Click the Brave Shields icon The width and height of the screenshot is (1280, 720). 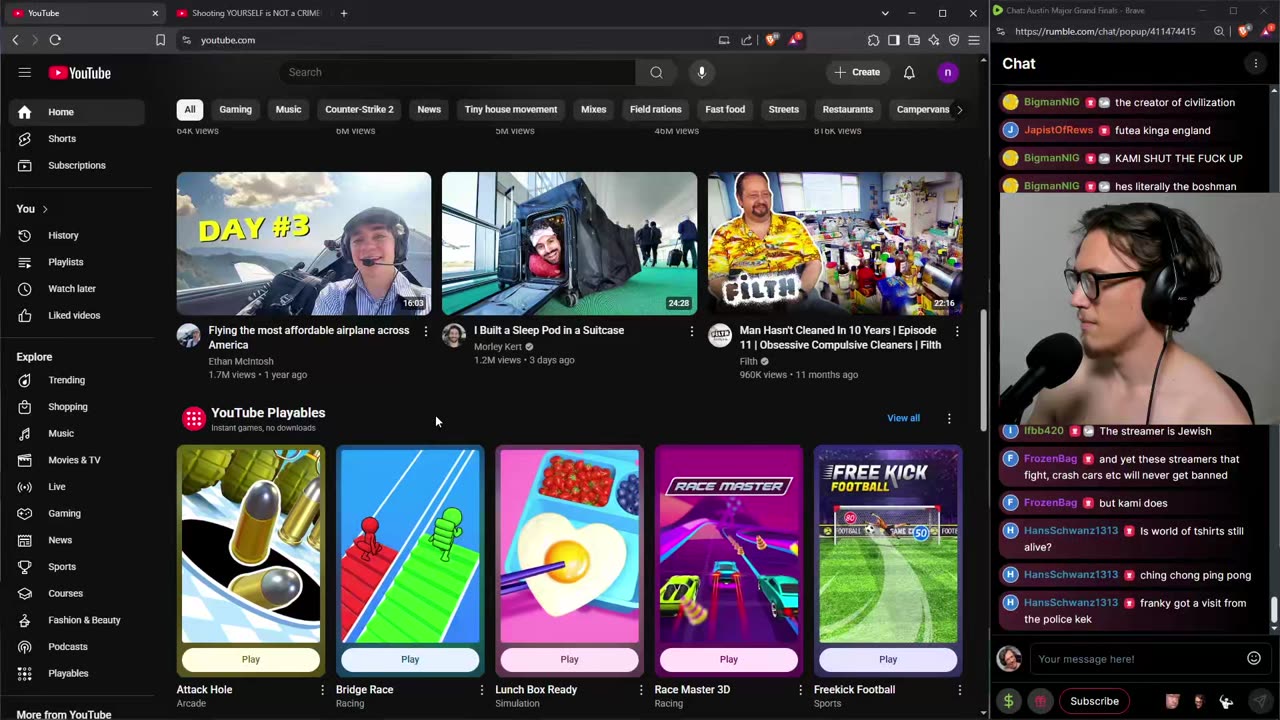[x=771, y=40]
